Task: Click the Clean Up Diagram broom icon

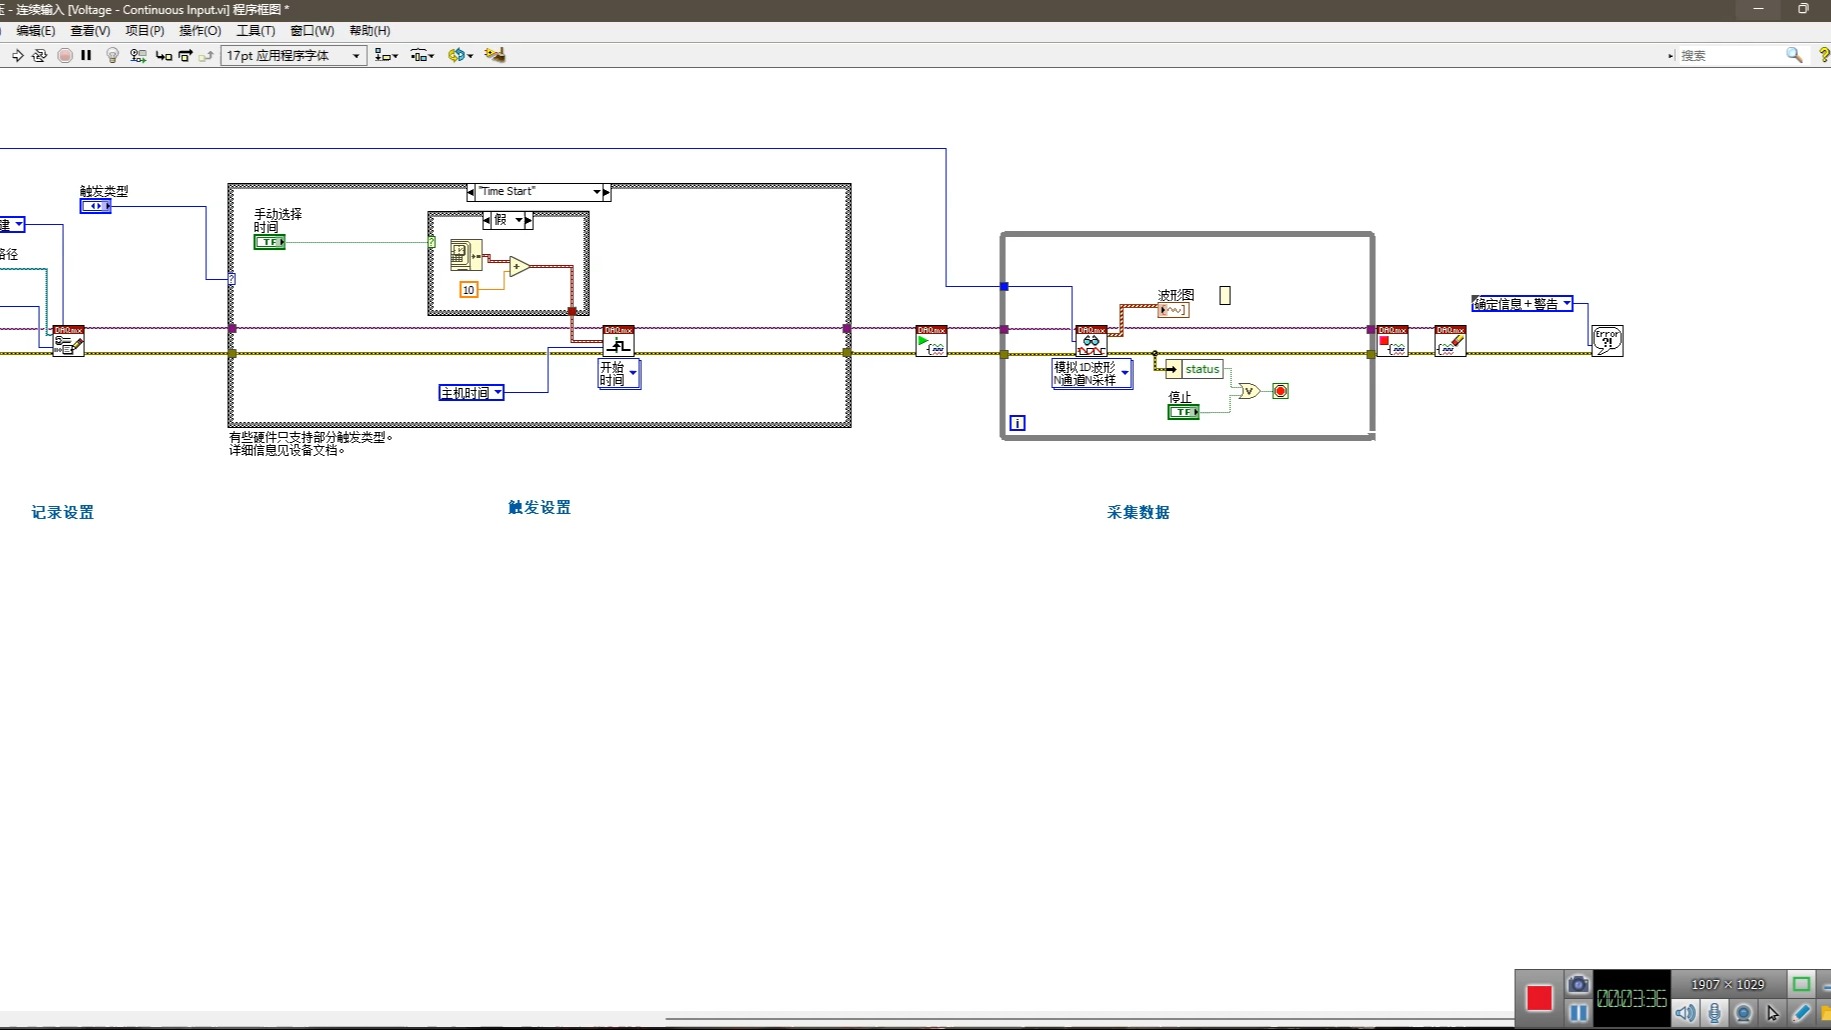Action: [x=495, y=55]
